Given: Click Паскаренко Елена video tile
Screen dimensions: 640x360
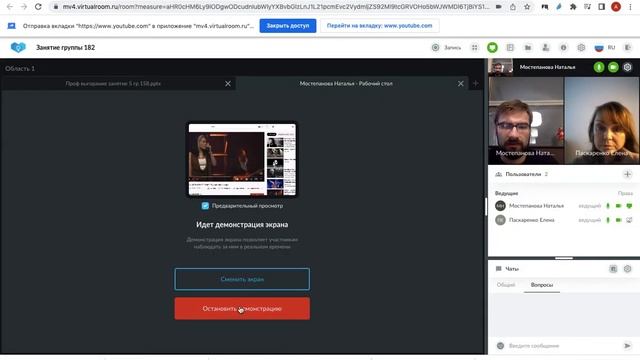Looking at the screenshot, I should [x=602, y=121].
